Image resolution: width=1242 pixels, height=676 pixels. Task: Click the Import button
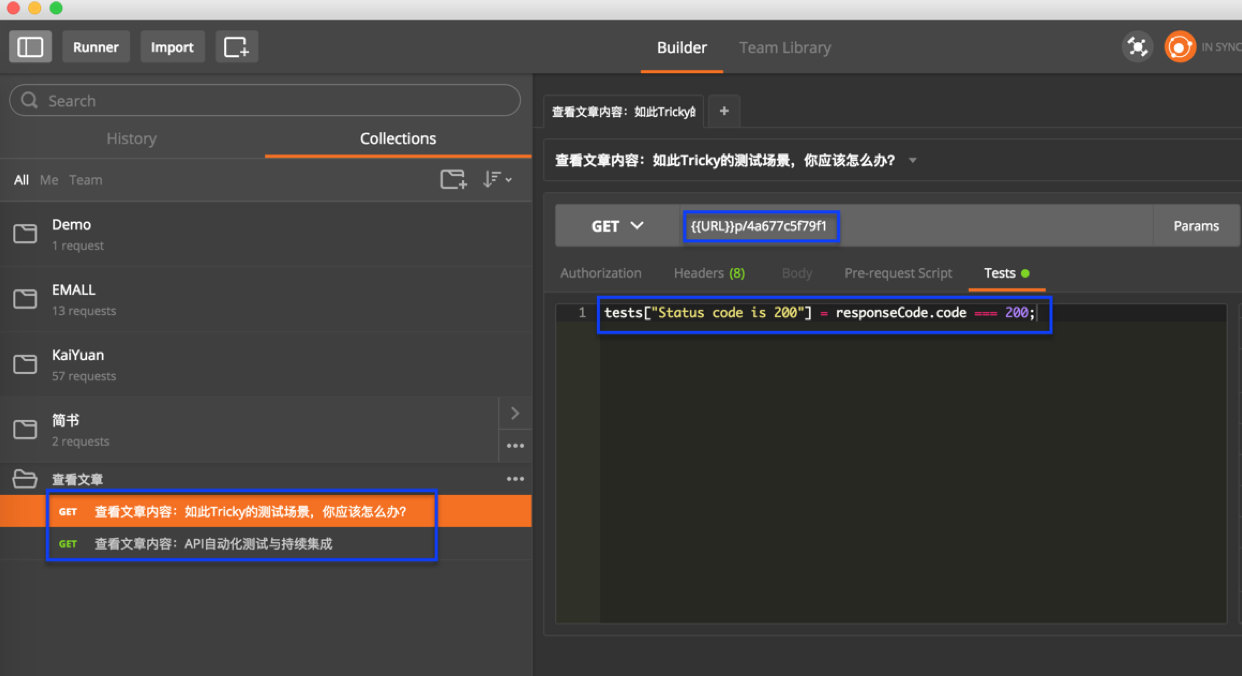(172, 47)
